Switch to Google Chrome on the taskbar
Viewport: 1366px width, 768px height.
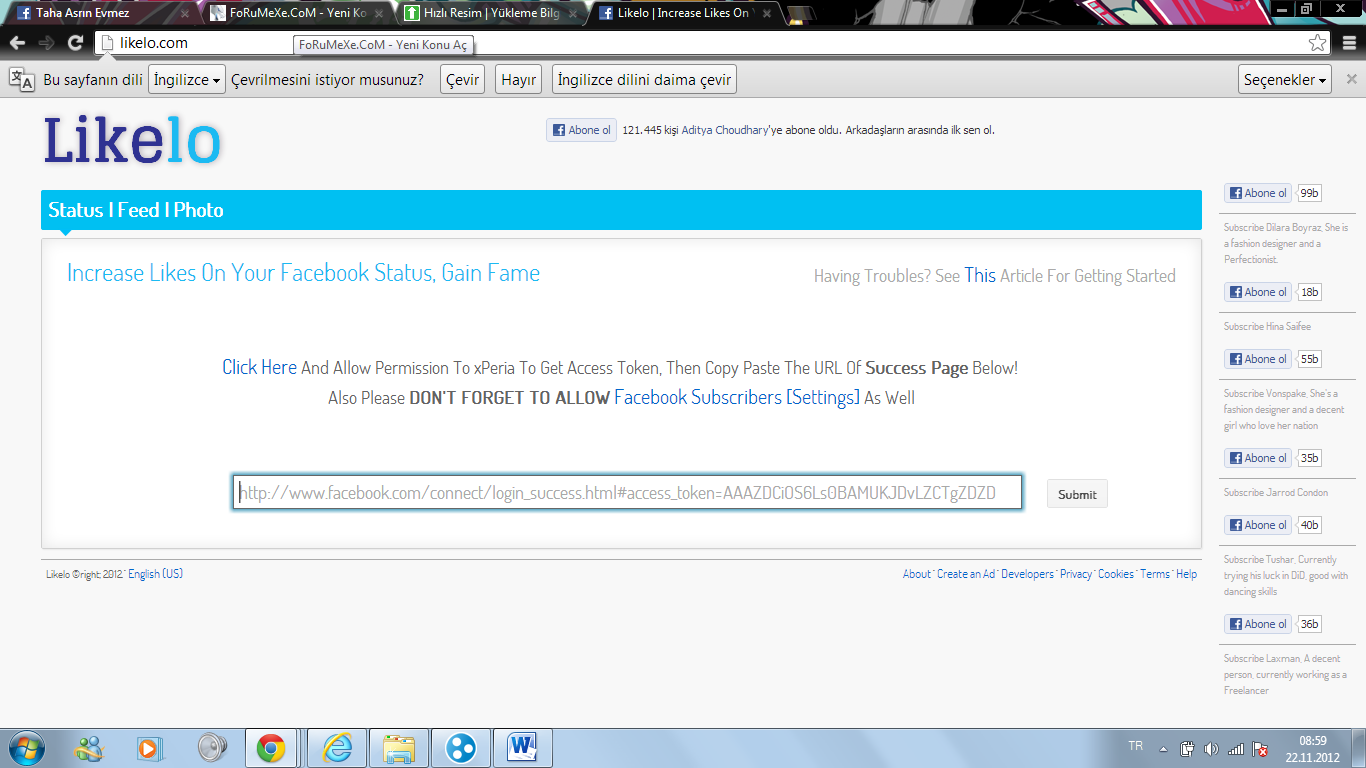click(x=271, y=748)
